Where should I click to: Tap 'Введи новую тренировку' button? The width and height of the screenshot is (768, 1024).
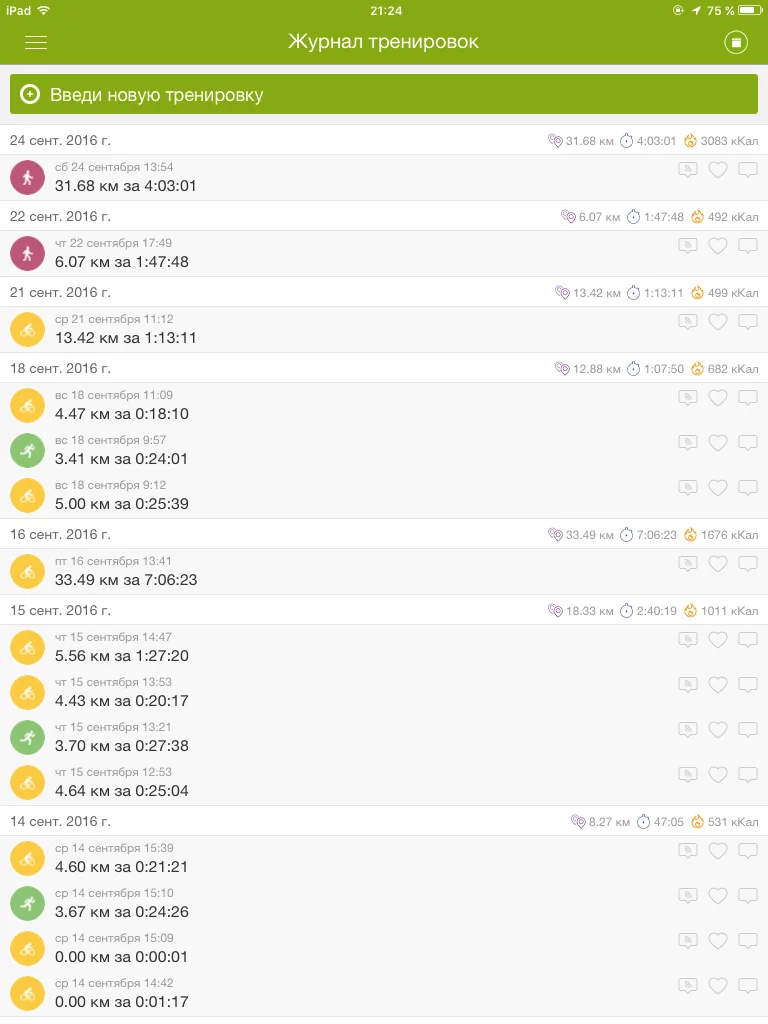[384, 95]
